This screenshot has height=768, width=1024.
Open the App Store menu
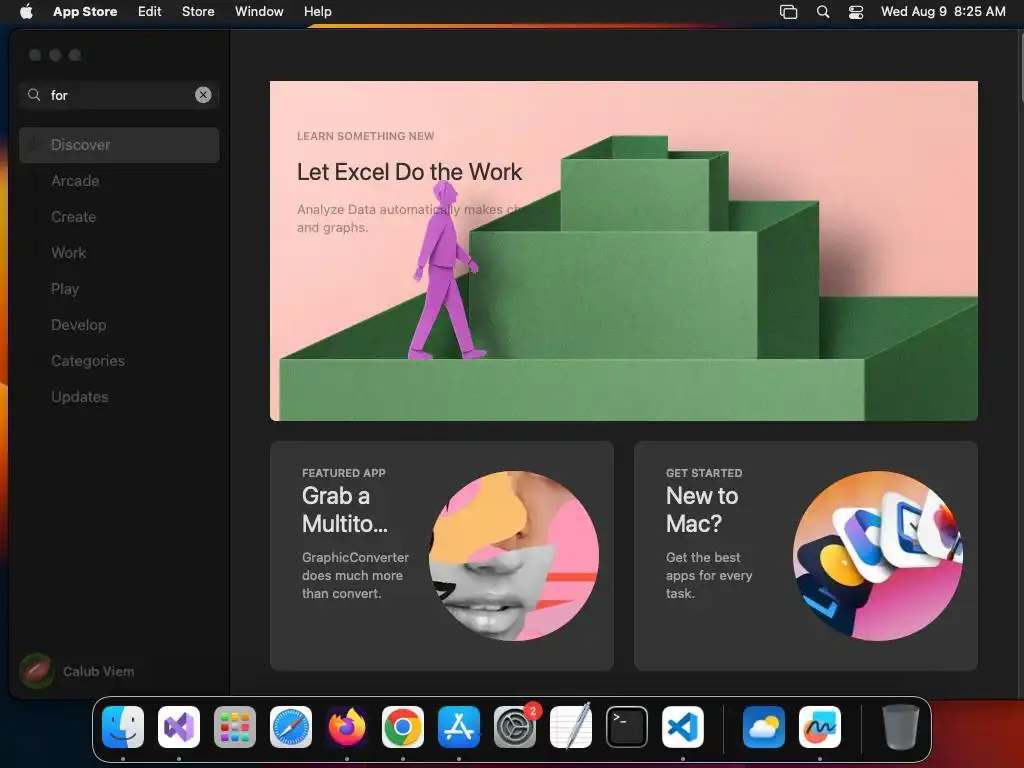click(x=85, y=11)
